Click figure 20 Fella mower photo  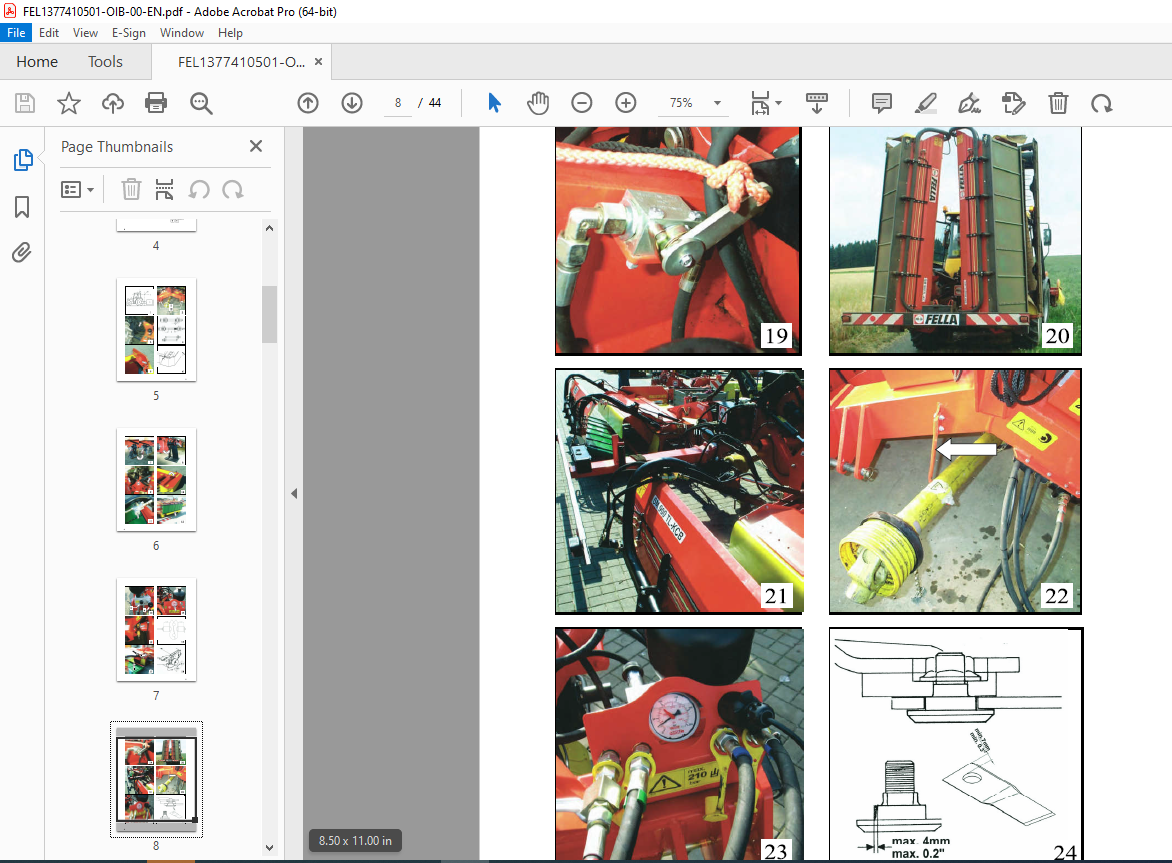[x=955, y=241]
